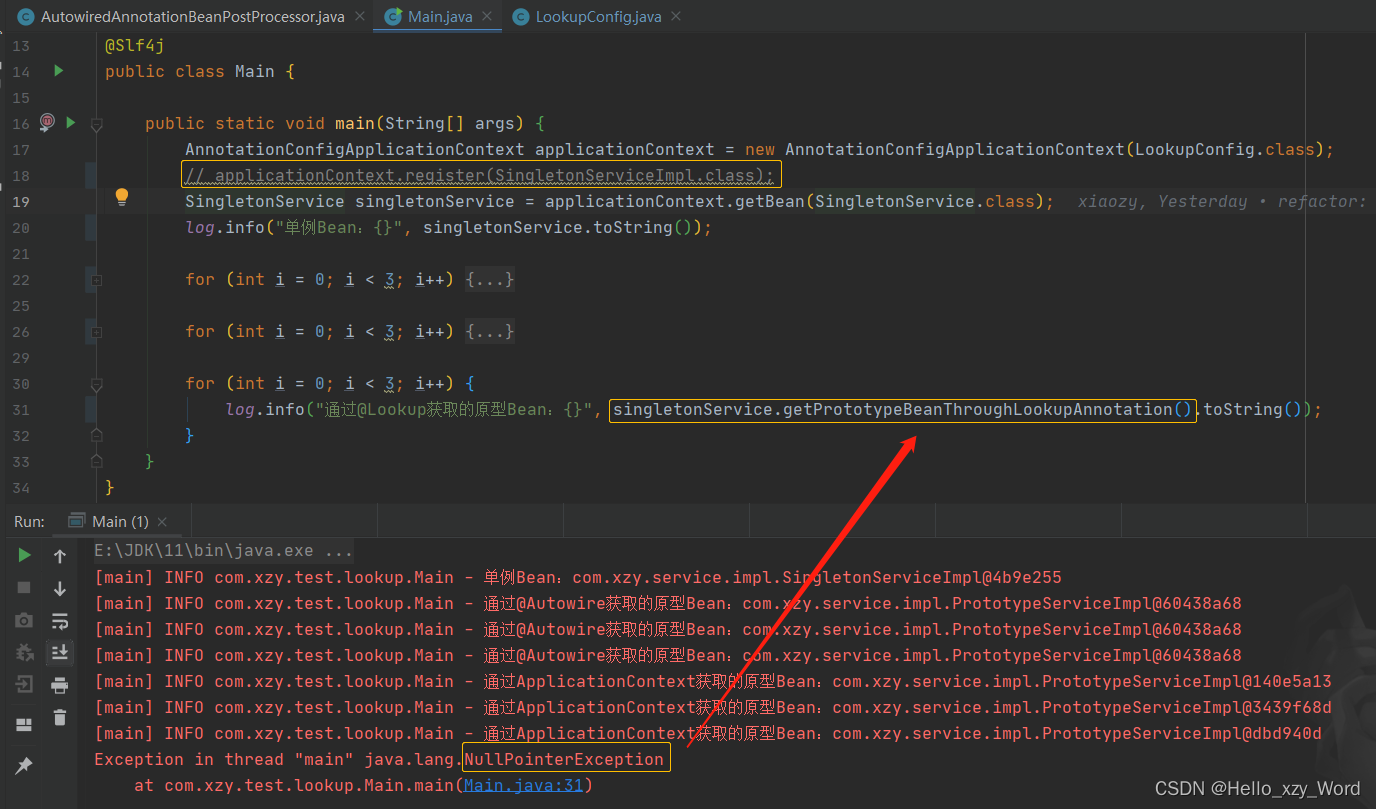Toggle Soft-Wrap in console
Viewport: 1376px width, 809px height.
tap(60, 620)
